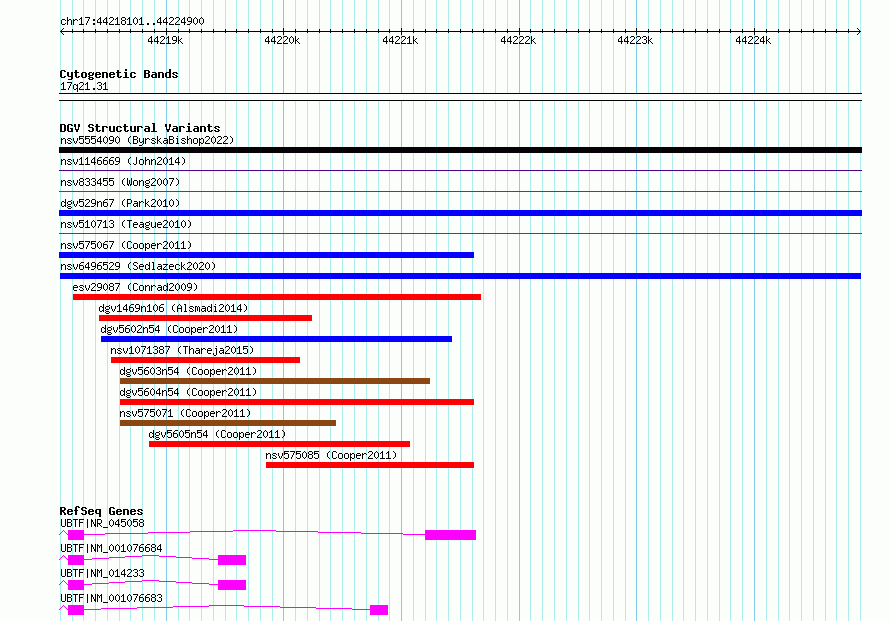Screen dimensions: 890x621
Task: Click the UBTF|NM_014233 transcript label
Action: (102, 573)
